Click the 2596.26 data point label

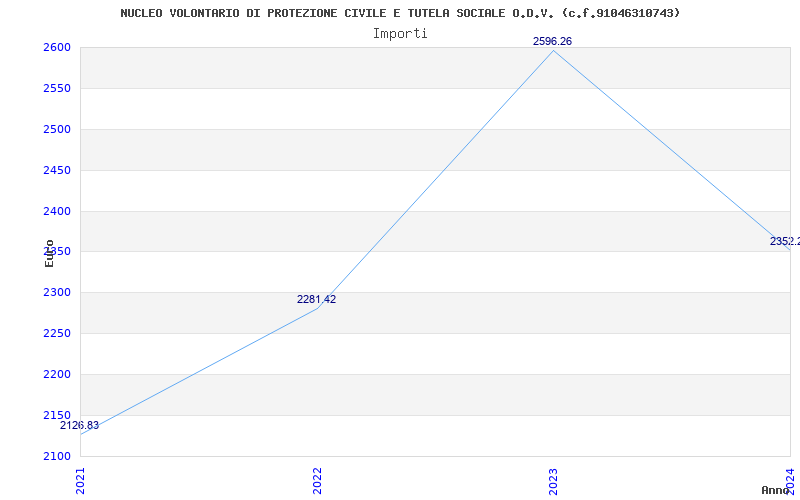pyautogui.click(x=553, y=41)
